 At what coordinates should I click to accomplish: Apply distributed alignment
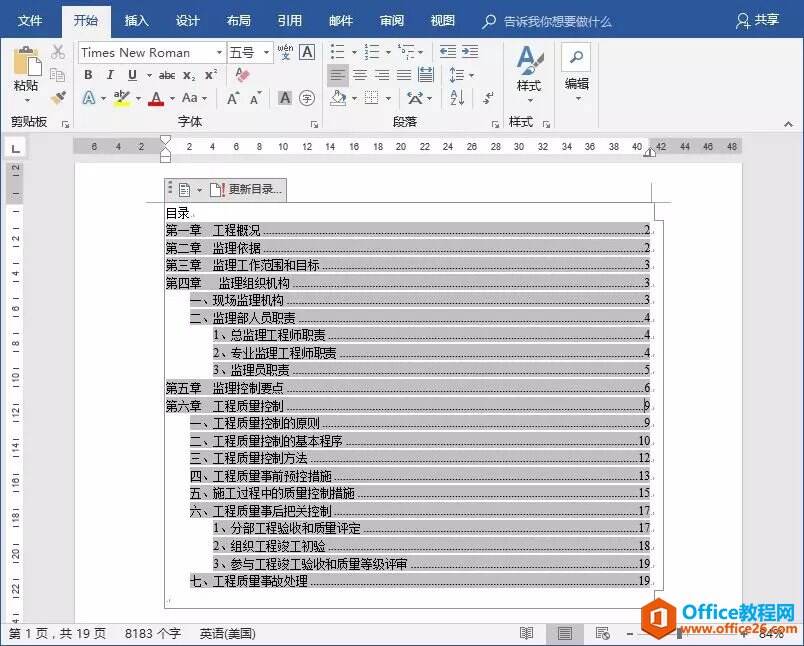tap(426, 75)
